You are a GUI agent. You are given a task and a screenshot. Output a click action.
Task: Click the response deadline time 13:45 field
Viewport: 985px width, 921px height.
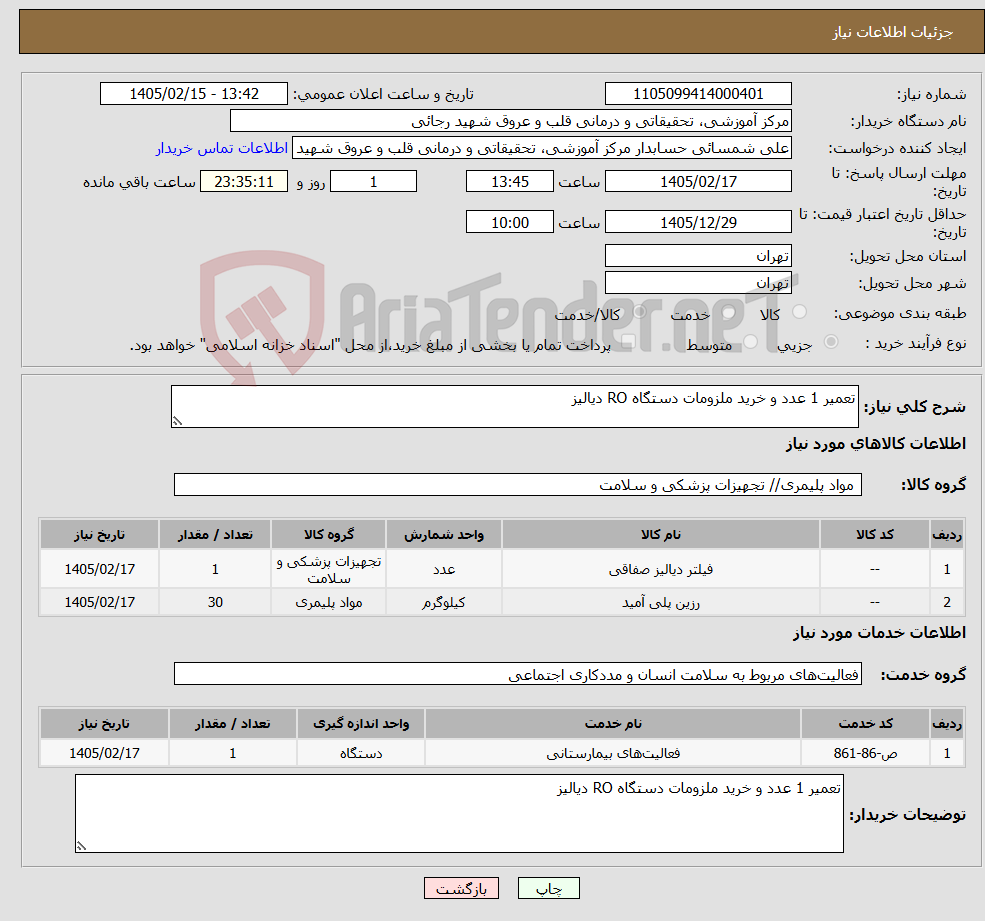click(509, 182)
